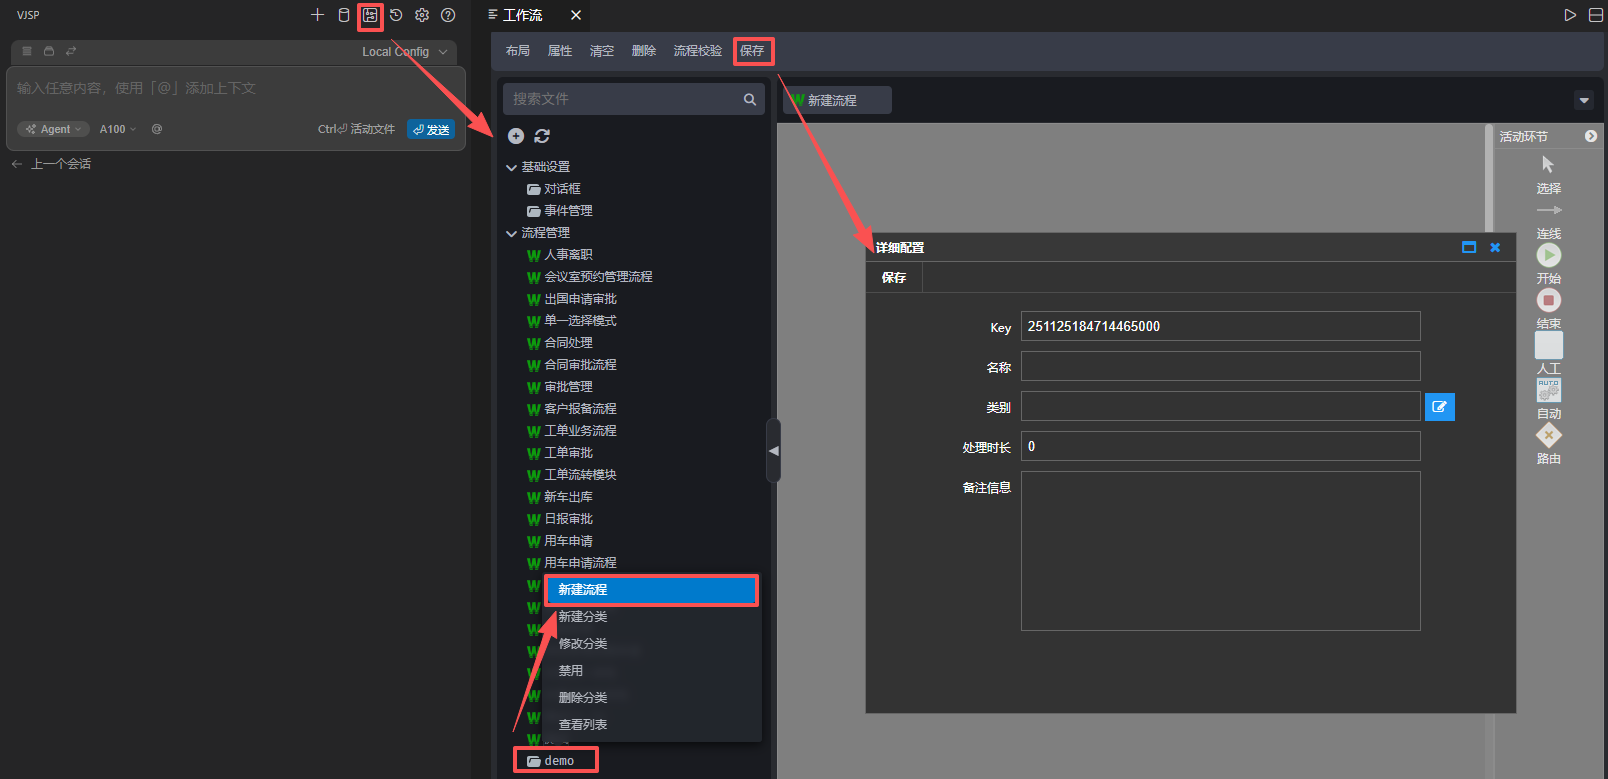This screenshot has height=779, width=1608.
Task: Click the 名称 input field
Action: [1220, 366]
